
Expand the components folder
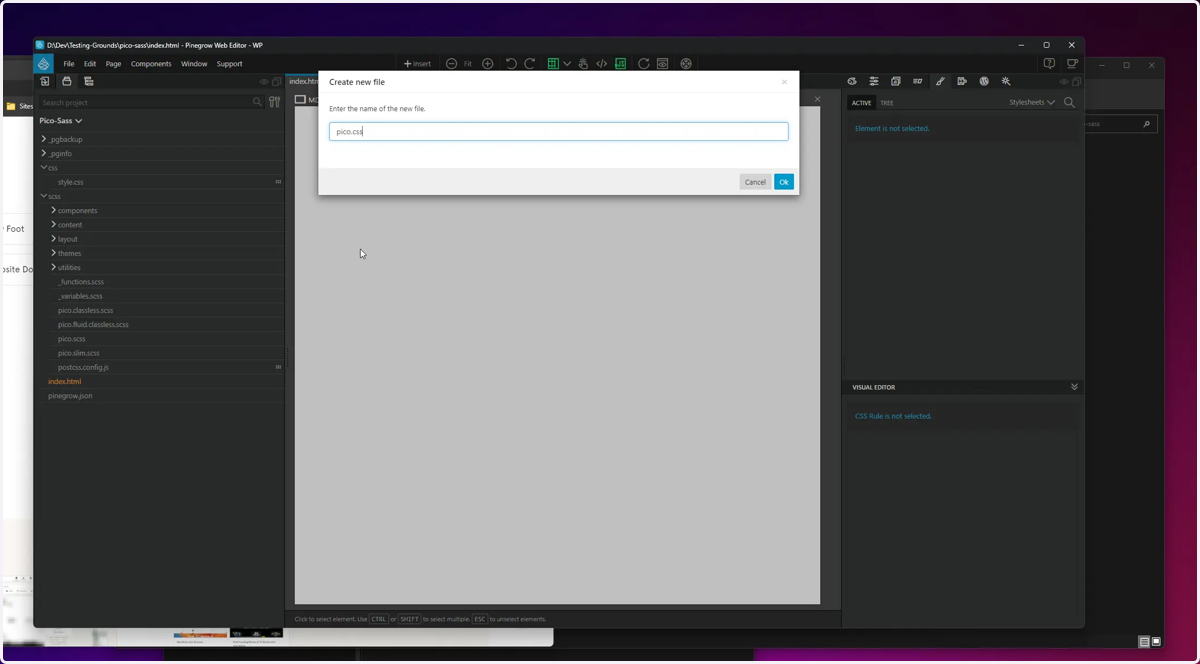[x=53, y=210]
